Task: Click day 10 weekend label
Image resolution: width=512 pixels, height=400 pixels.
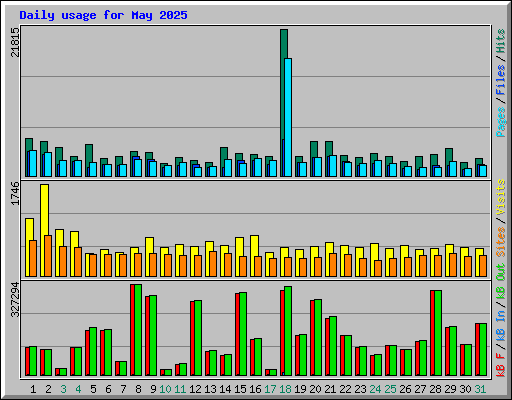Action: point(165,389)
